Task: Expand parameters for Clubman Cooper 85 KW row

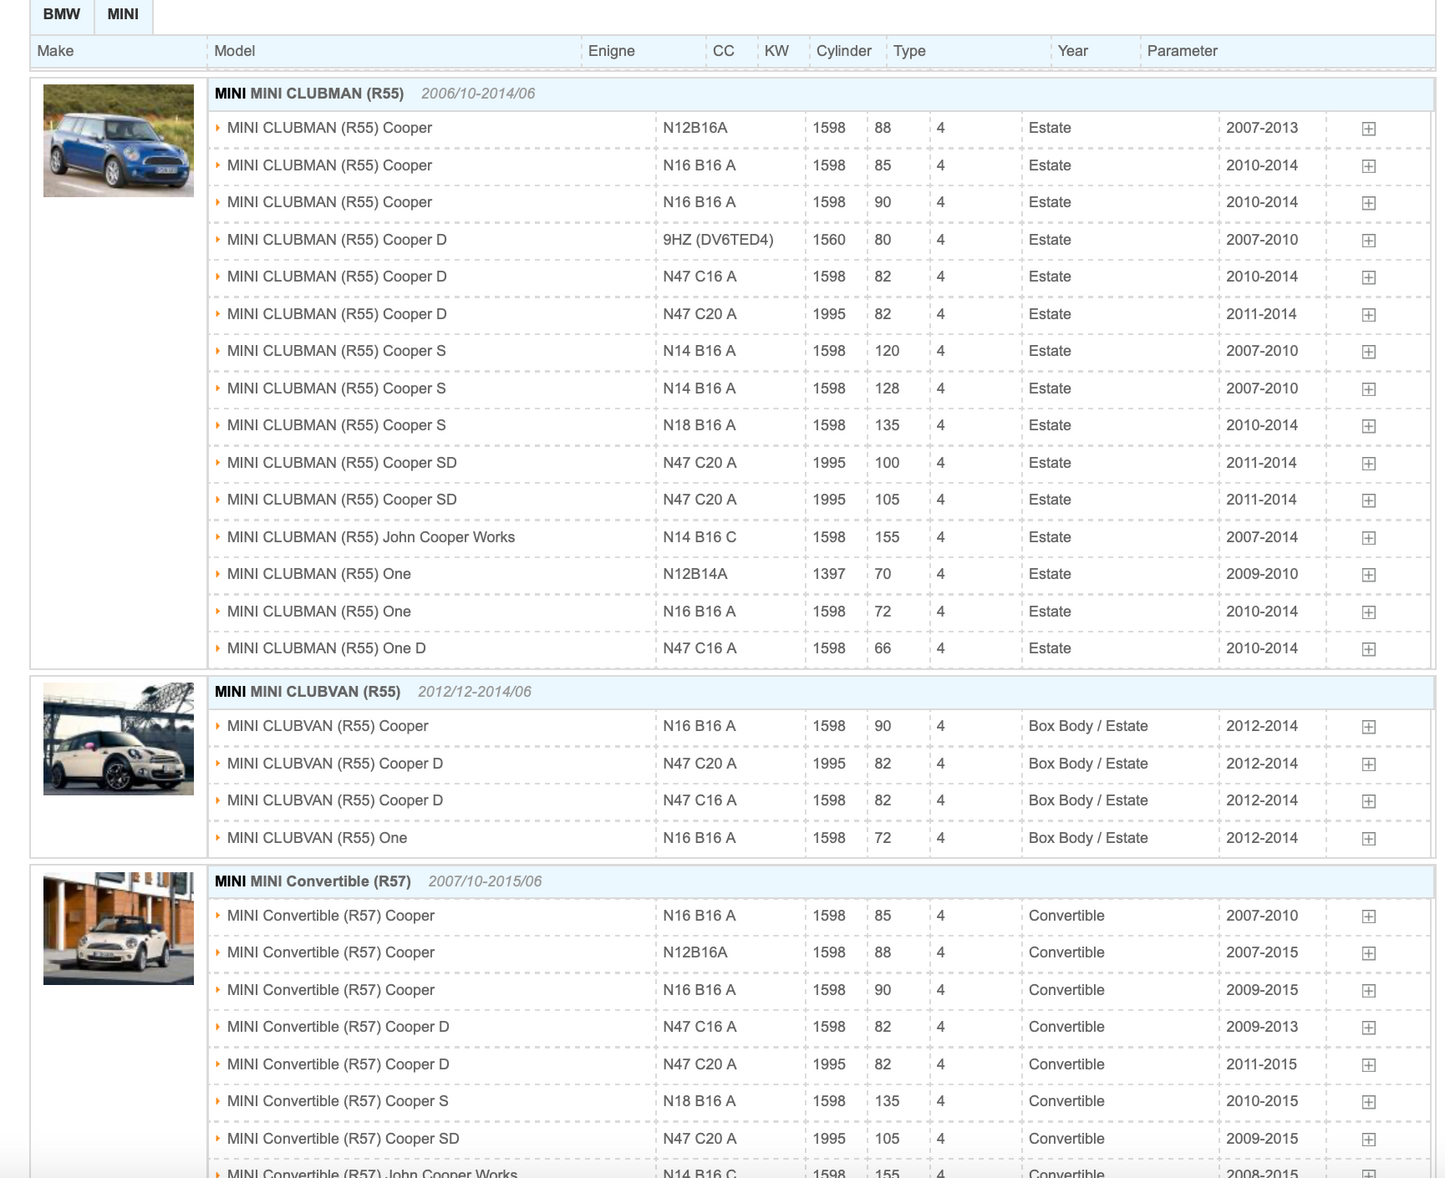Action: pos(1369,166)
